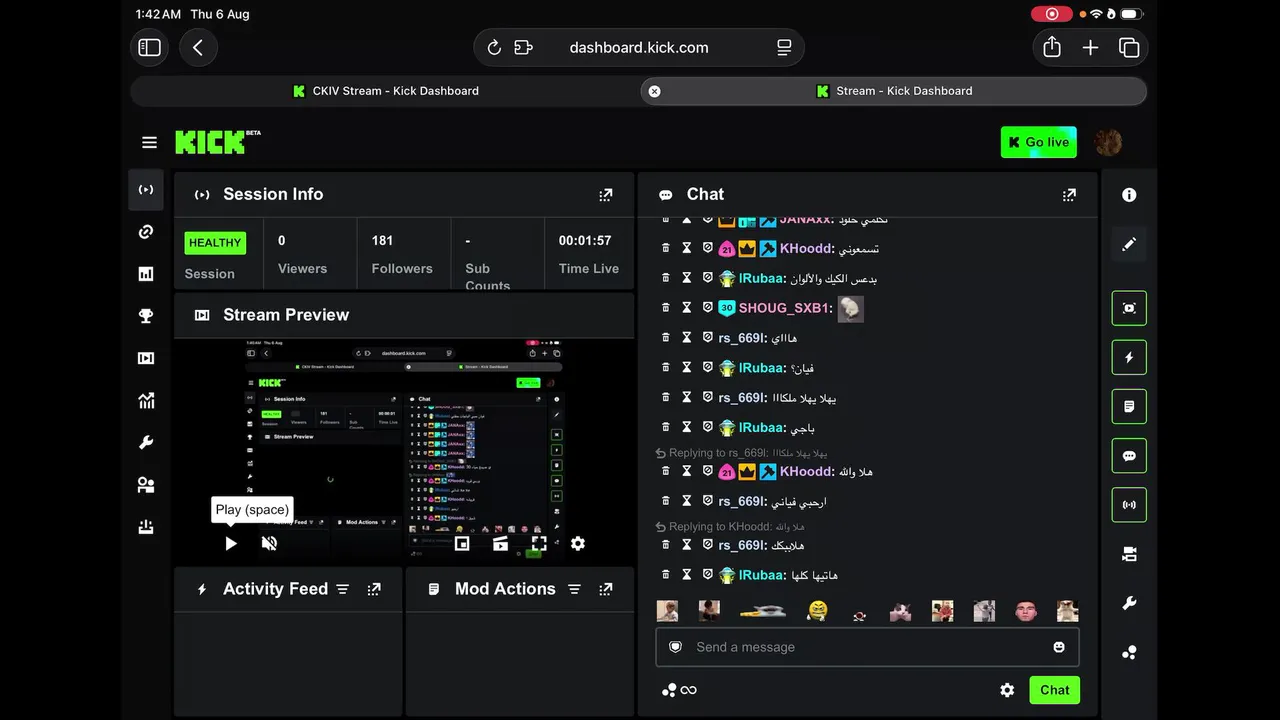Screen dimensions: 1280x720
Task: Pop out the Activity Feed panel
Action: (374, 590)
